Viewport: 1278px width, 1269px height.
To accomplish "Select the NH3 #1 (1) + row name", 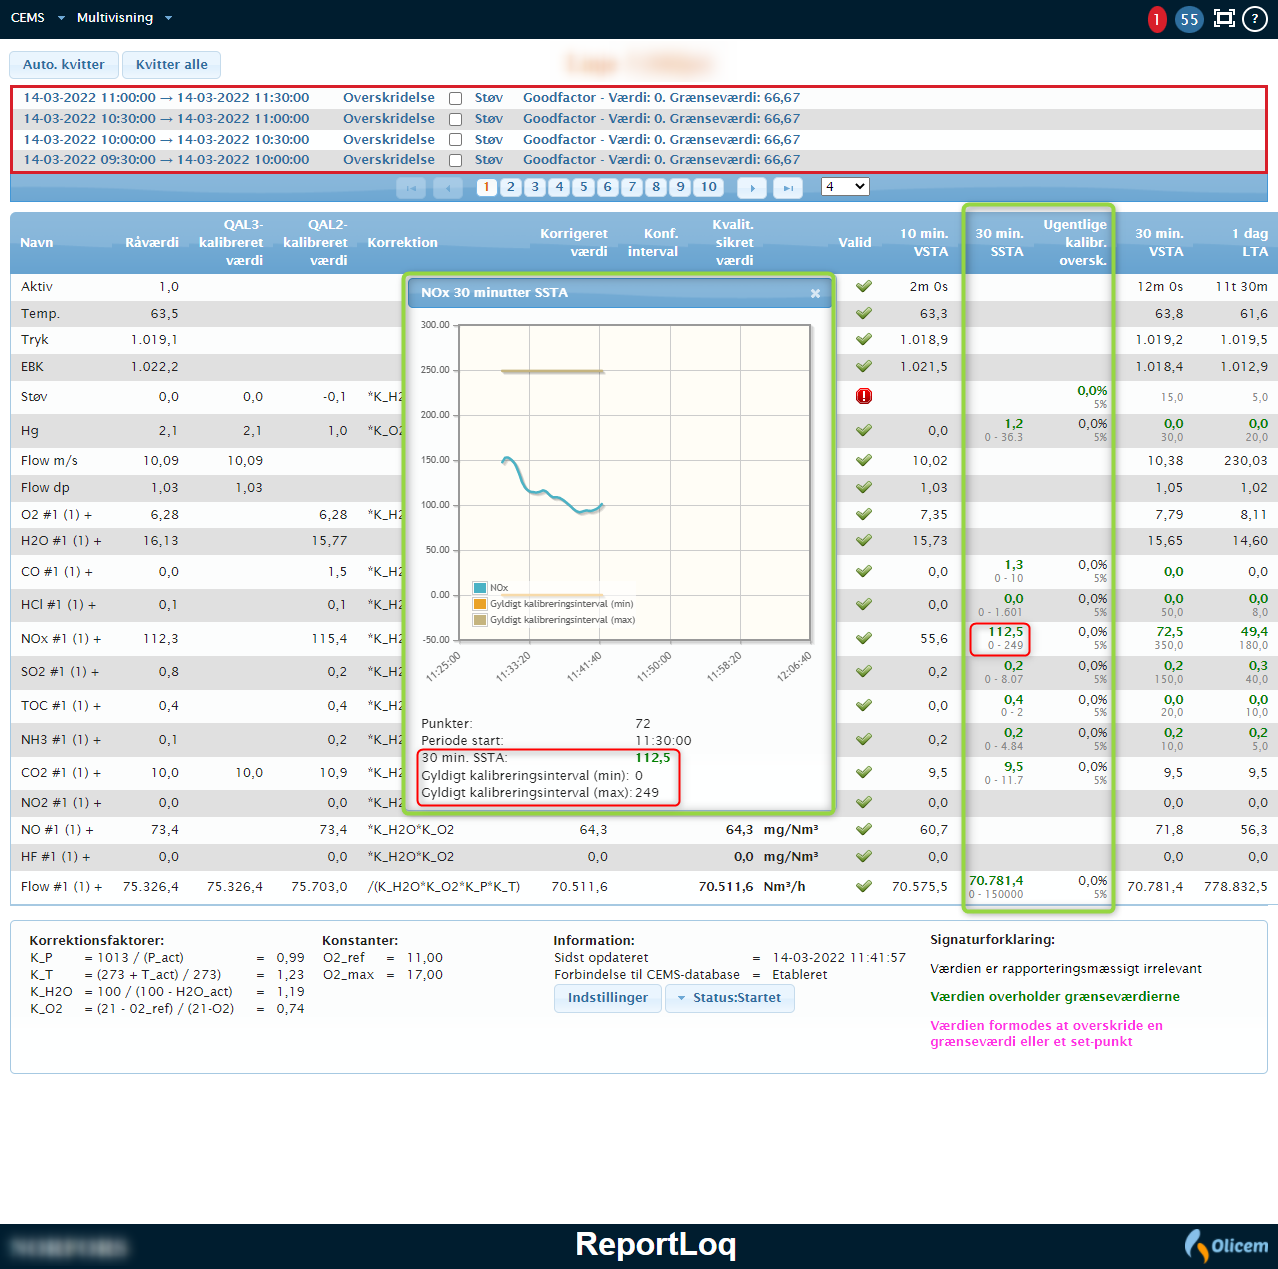I will [61, 740].
